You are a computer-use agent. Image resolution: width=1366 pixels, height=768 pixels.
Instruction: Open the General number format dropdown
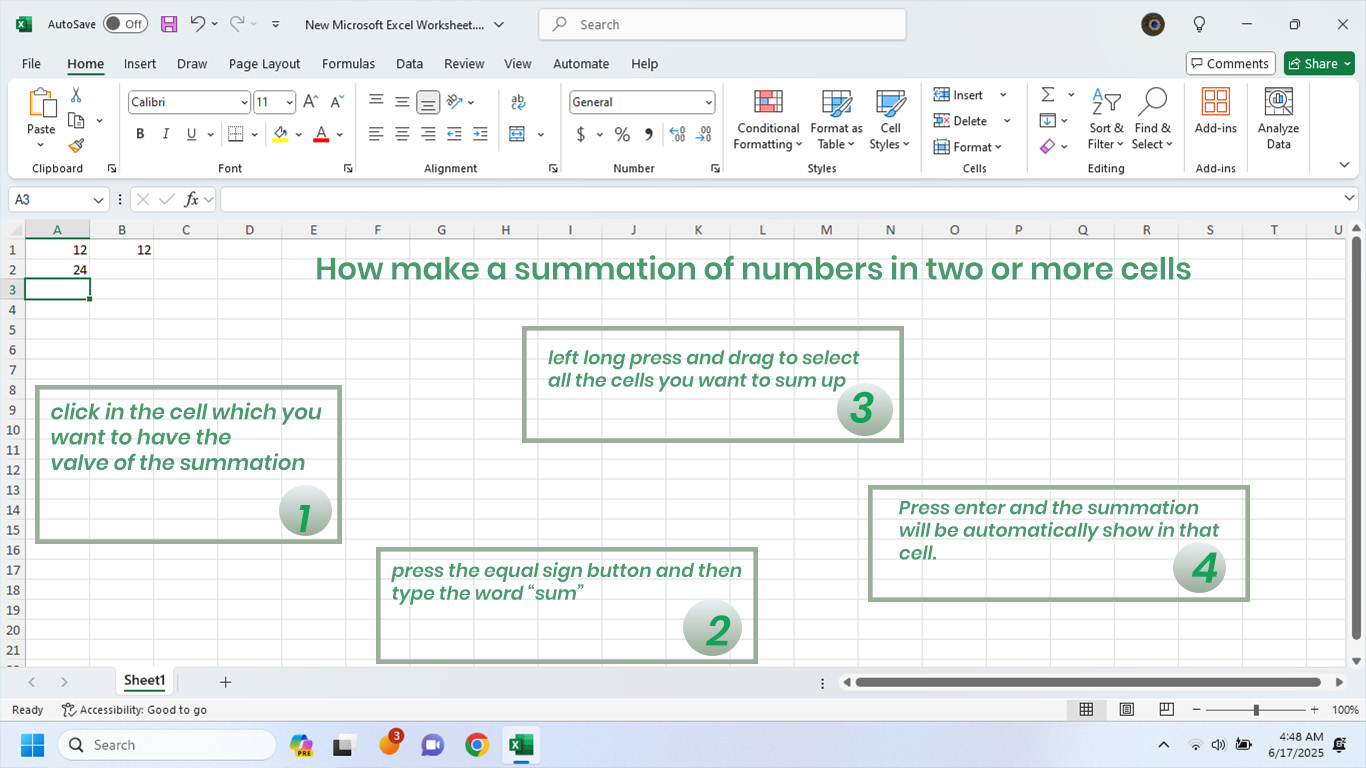pyautogui.click(x=709, y=102)
